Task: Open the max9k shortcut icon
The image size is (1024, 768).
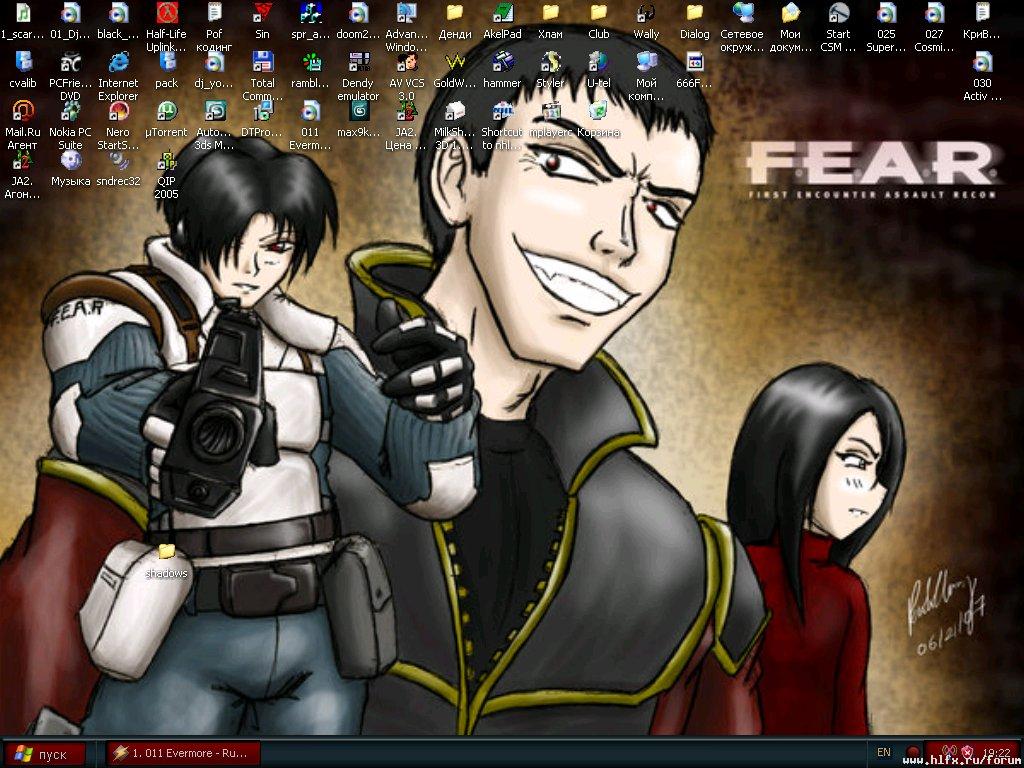Action: [x=358, y=110]
